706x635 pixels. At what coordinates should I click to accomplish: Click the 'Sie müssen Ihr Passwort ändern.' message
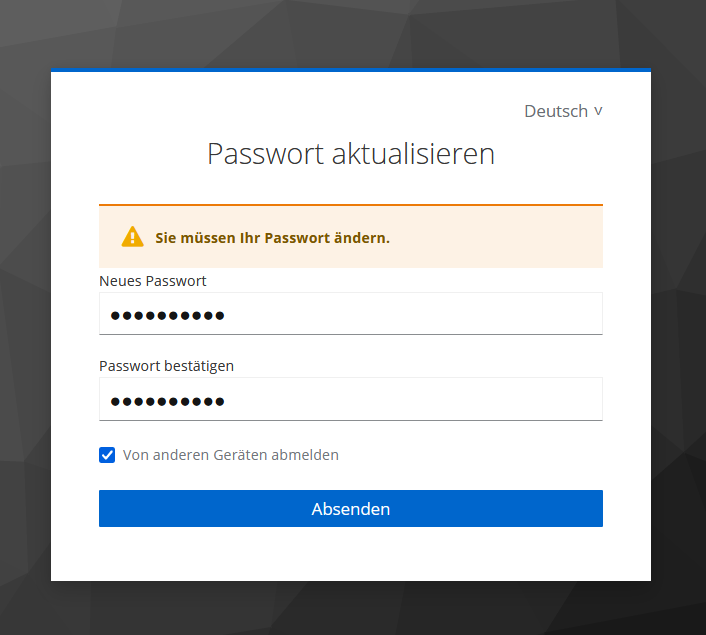pos(272,238)
